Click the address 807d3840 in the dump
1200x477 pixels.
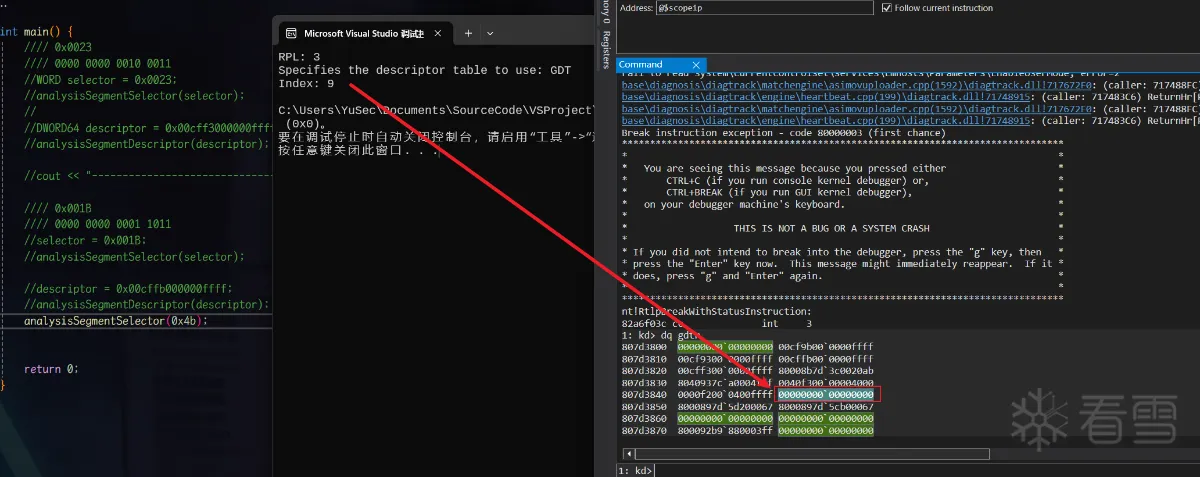(x=644, y=395)
